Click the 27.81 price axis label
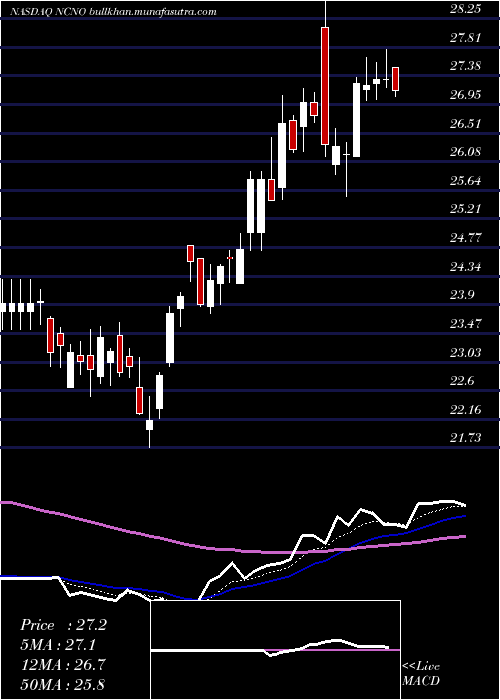 [x=465, y=38]
